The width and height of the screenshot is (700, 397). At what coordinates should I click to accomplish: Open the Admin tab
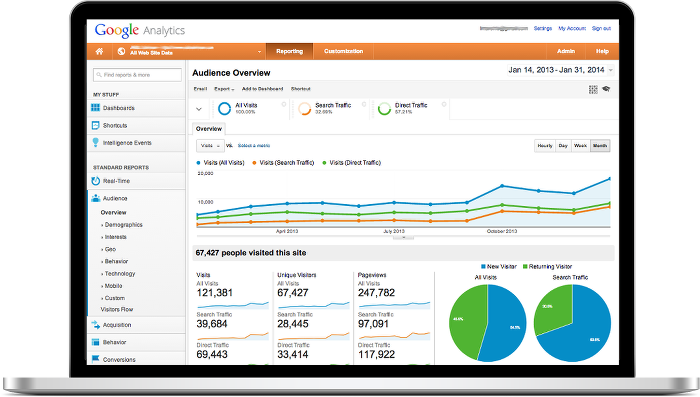(566, 51)
